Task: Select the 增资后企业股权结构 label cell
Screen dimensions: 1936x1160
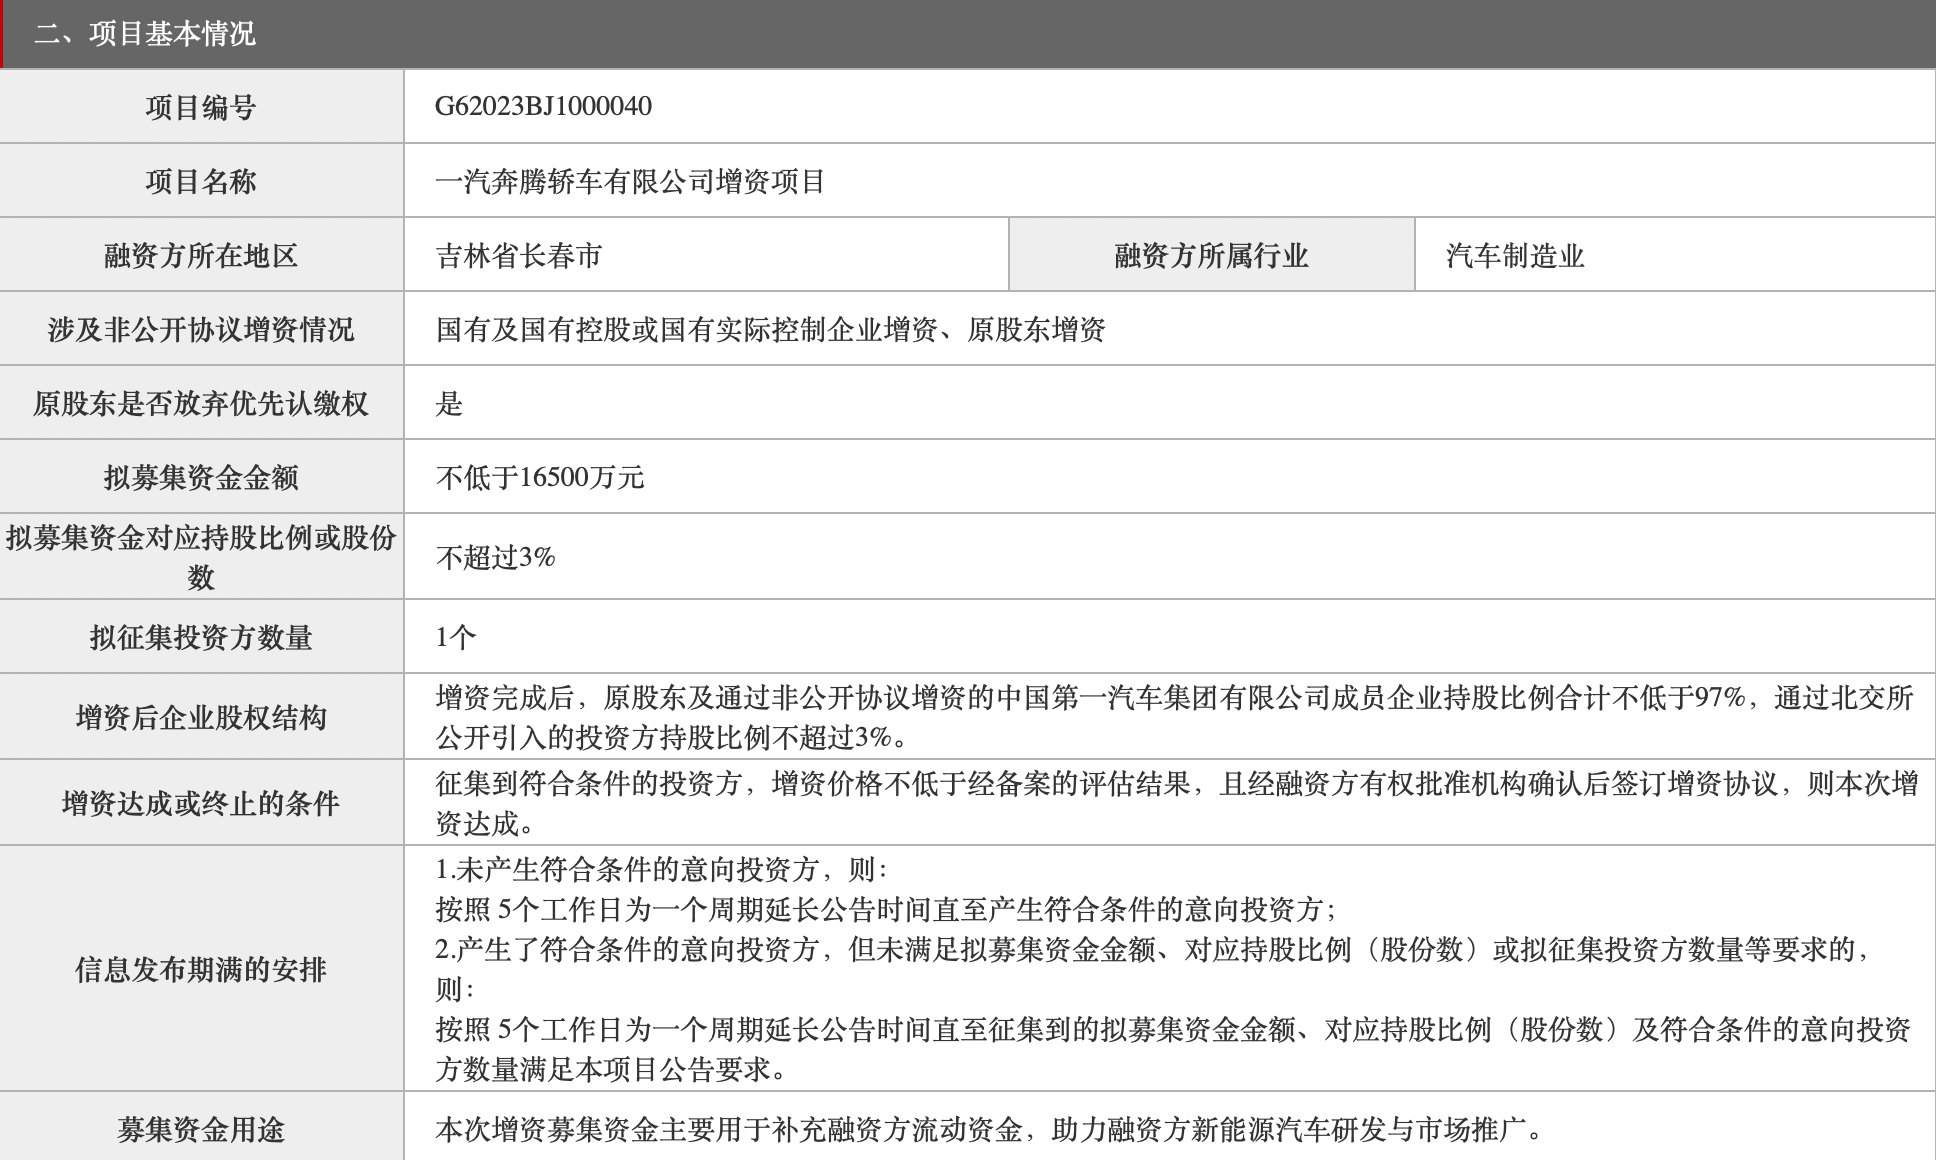Action: tap(201, 717)
